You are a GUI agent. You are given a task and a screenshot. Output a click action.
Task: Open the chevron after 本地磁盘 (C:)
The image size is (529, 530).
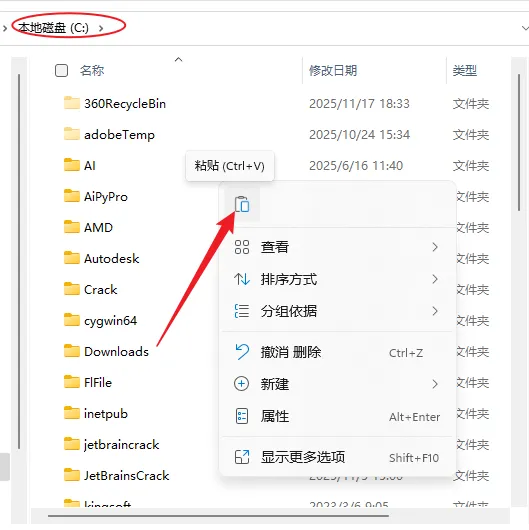101,28
